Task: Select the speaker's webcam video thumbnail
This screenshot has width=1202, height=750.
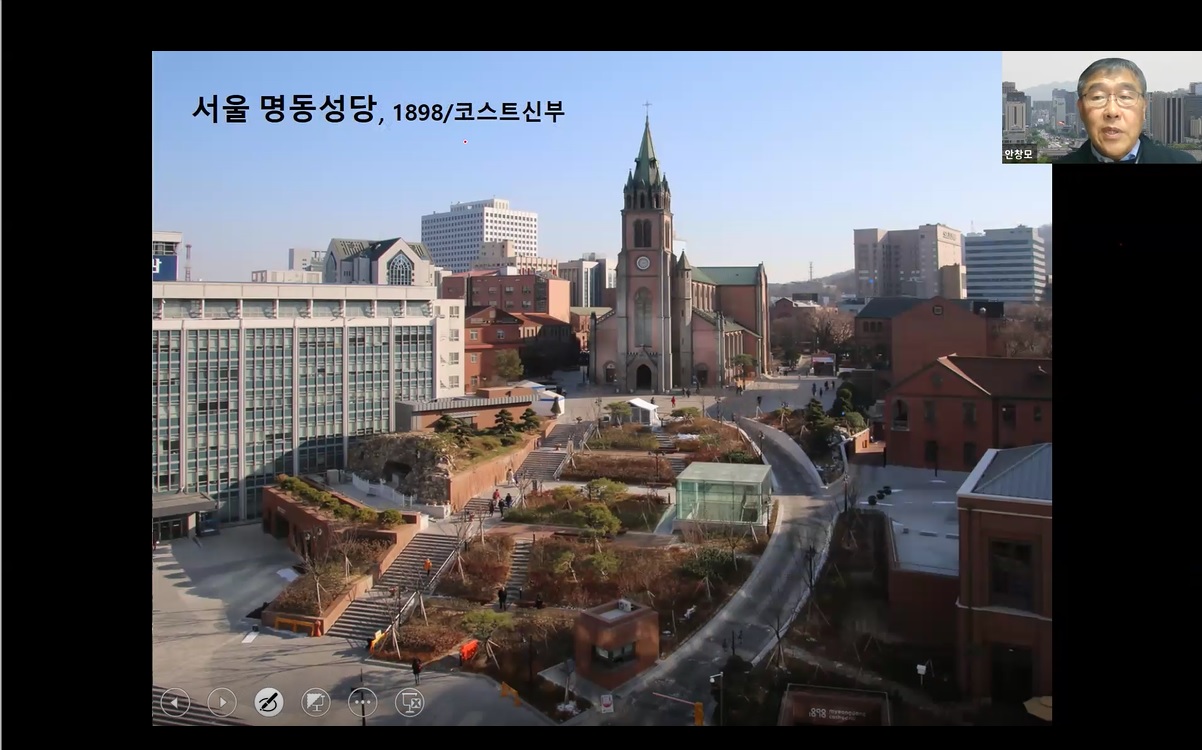Action: (x=1102, y=107)
